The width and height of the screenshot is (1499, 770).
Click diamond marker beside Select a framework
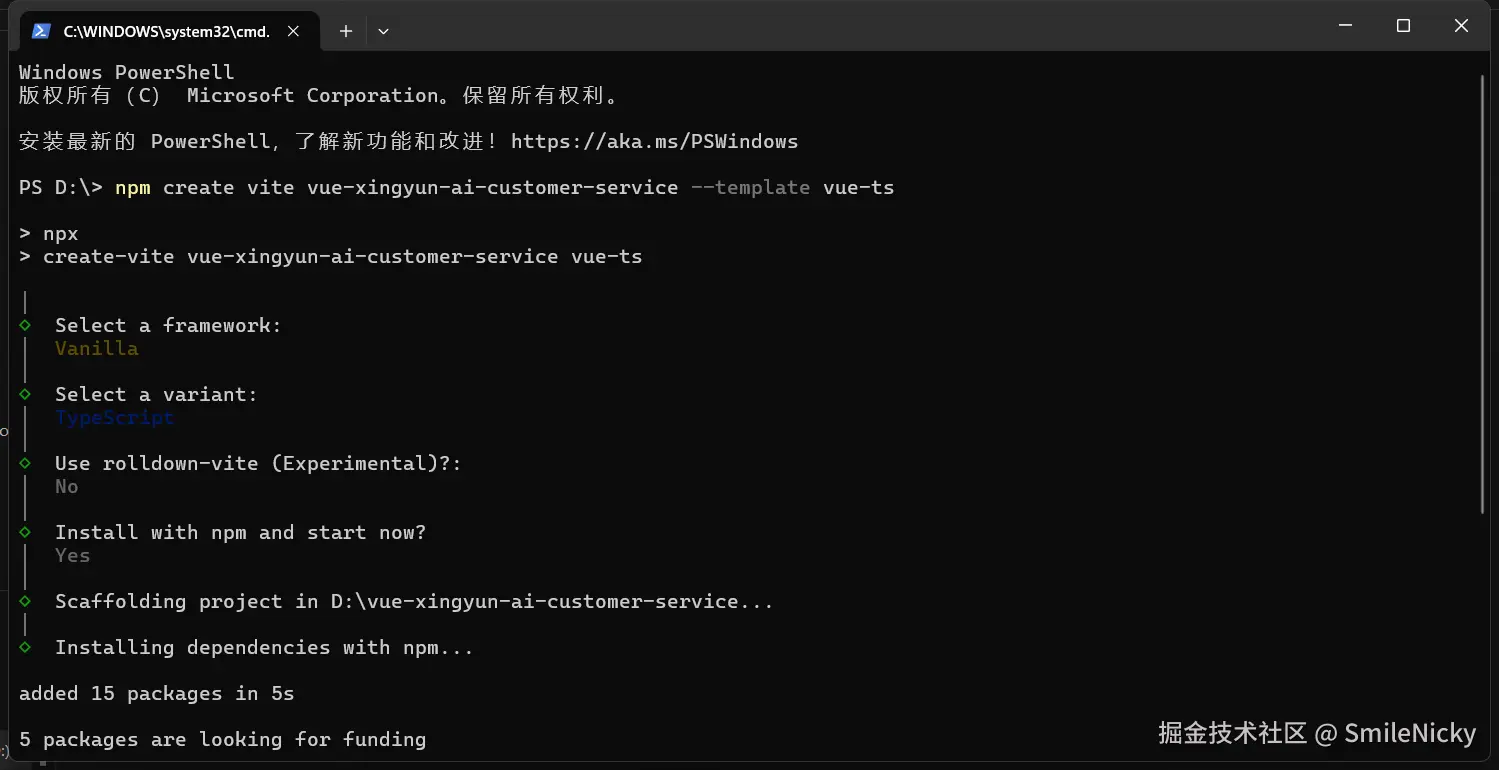(x=25, y=325)
